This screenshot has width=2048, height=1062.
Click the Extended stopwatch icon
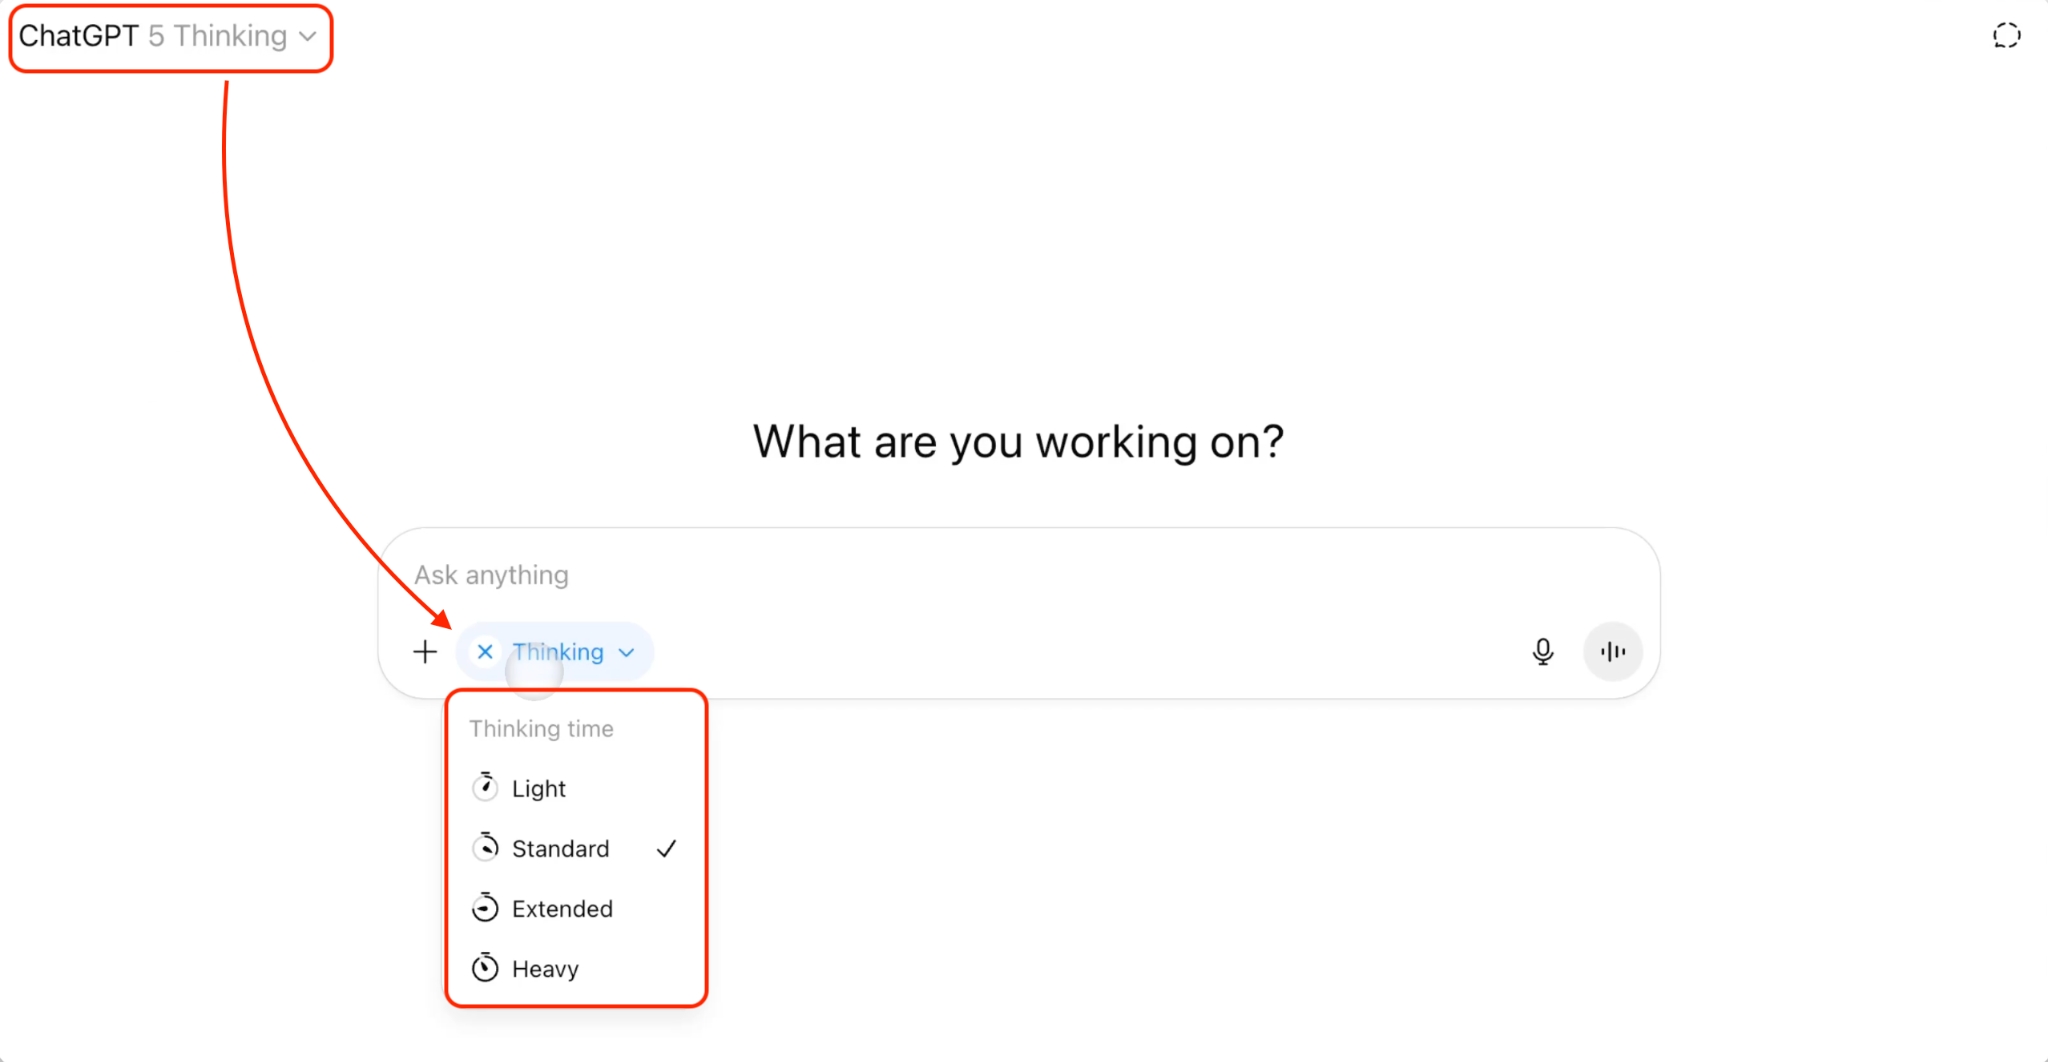pyautogui.click(x=485, y=907)
